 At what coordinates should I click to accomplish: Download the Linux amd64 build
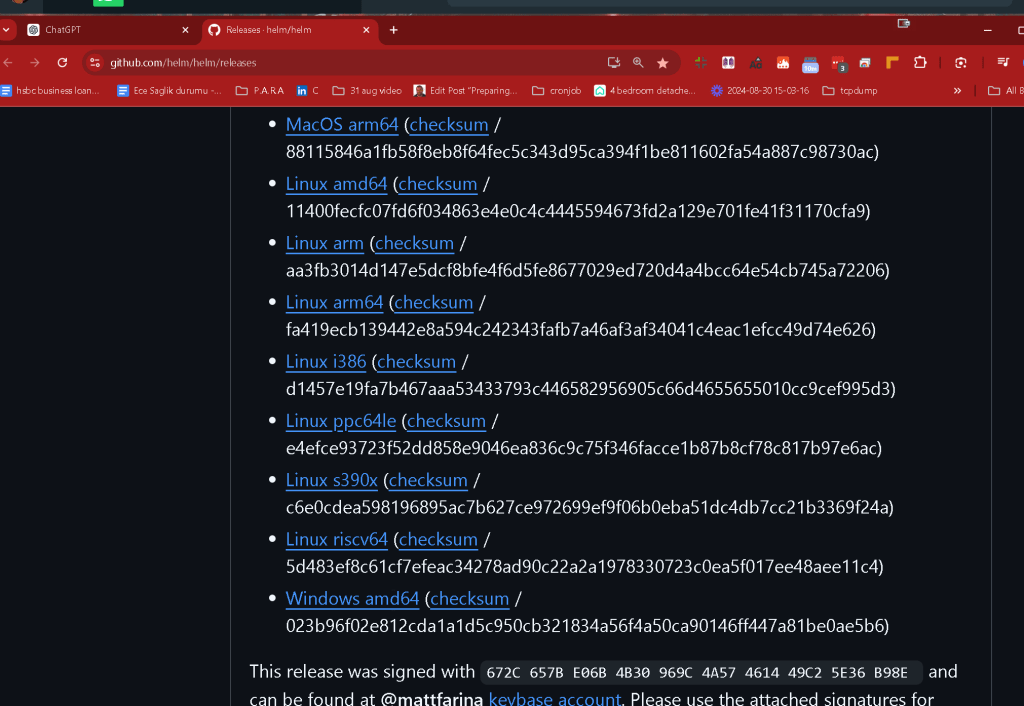(x=336, y=184)
